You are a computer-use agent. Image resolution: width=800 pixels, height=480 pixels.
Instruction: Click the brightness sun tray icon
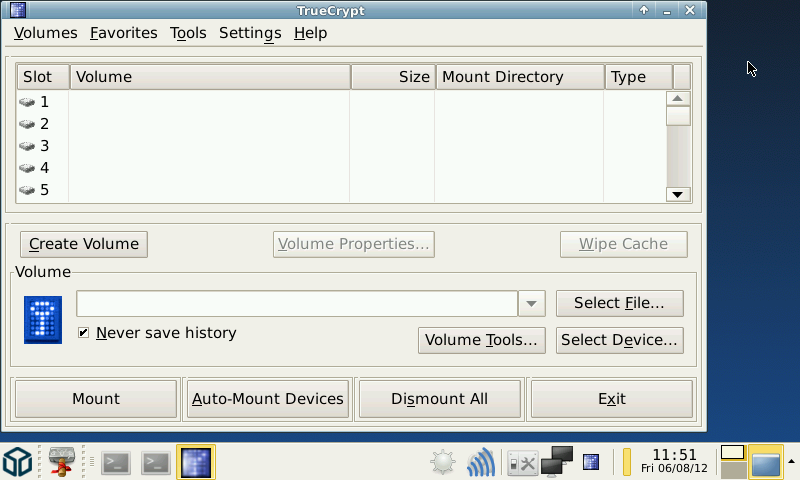point(442,462)
